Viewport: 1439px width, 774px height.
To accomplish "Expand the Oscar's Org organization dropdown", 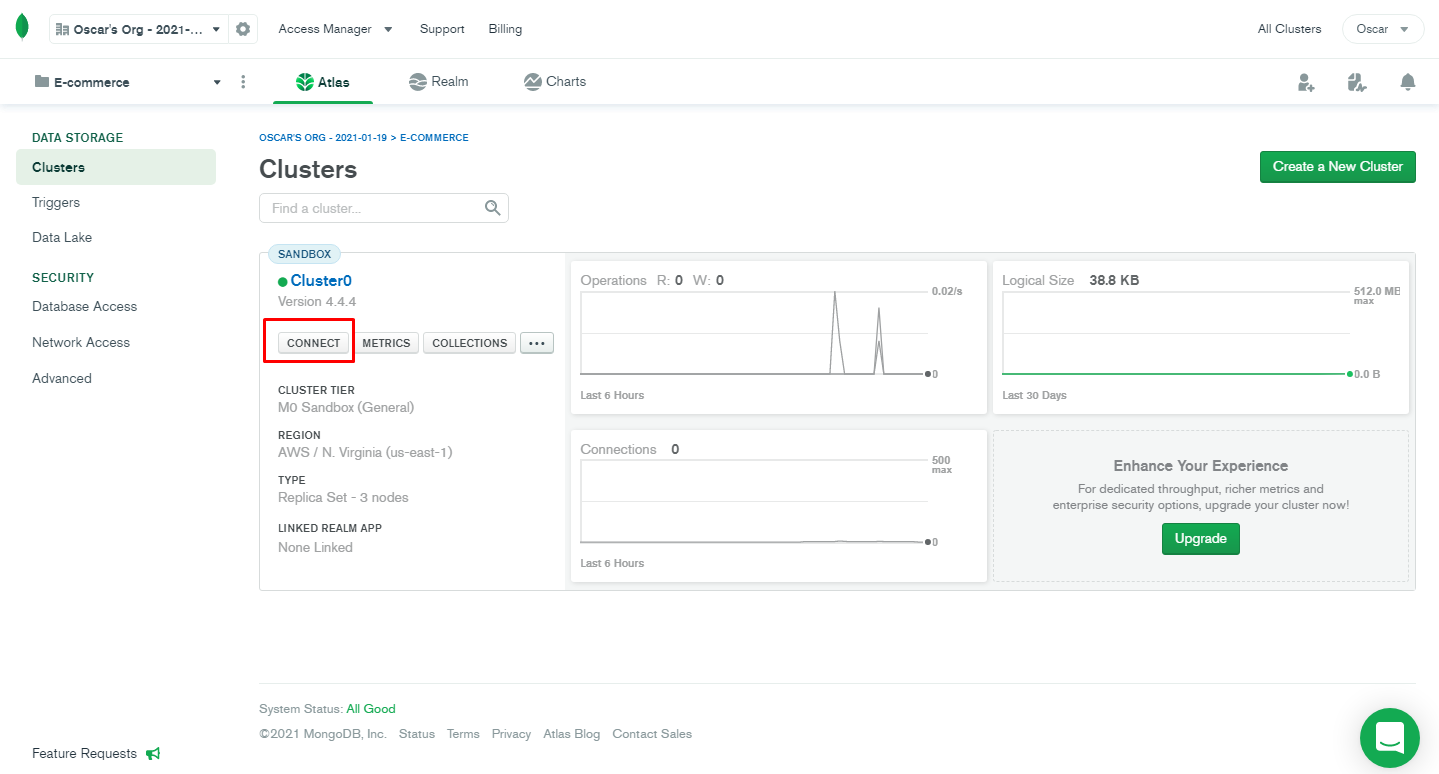I will [x=139, y=29].
